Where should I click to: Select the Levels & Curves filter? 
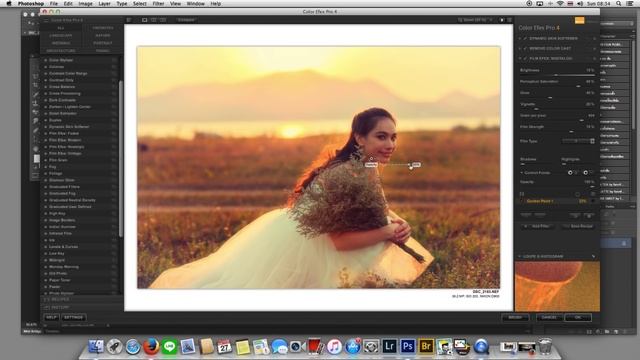[x=64, y=247]
